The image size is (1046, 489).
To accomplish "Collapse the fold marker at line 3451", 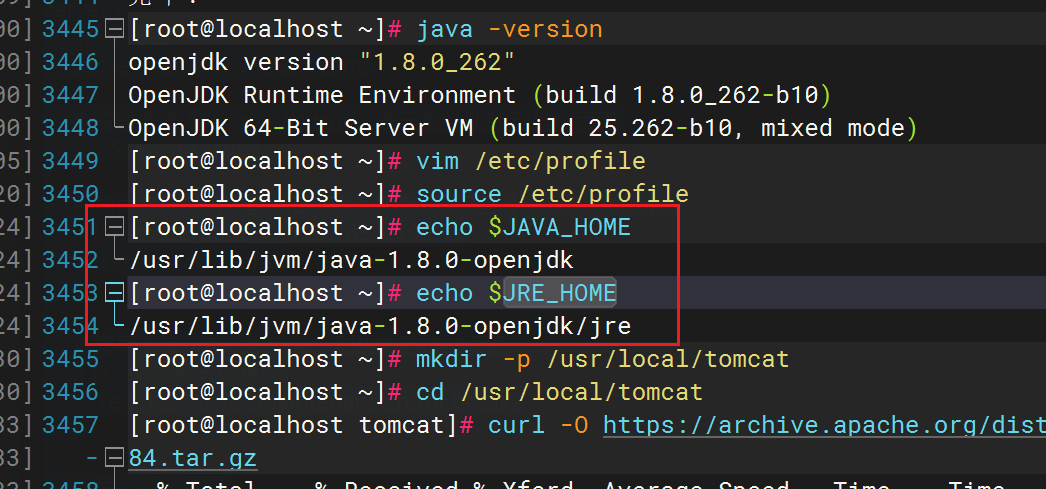I will click(115, 227).
